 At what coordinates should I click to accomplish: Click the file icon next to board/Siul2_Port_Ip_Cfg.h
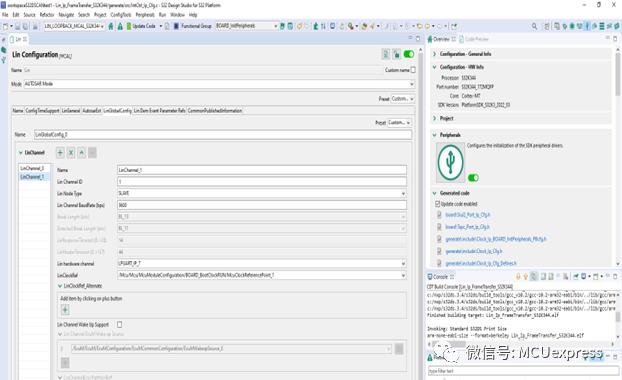[x=439, y=215]
